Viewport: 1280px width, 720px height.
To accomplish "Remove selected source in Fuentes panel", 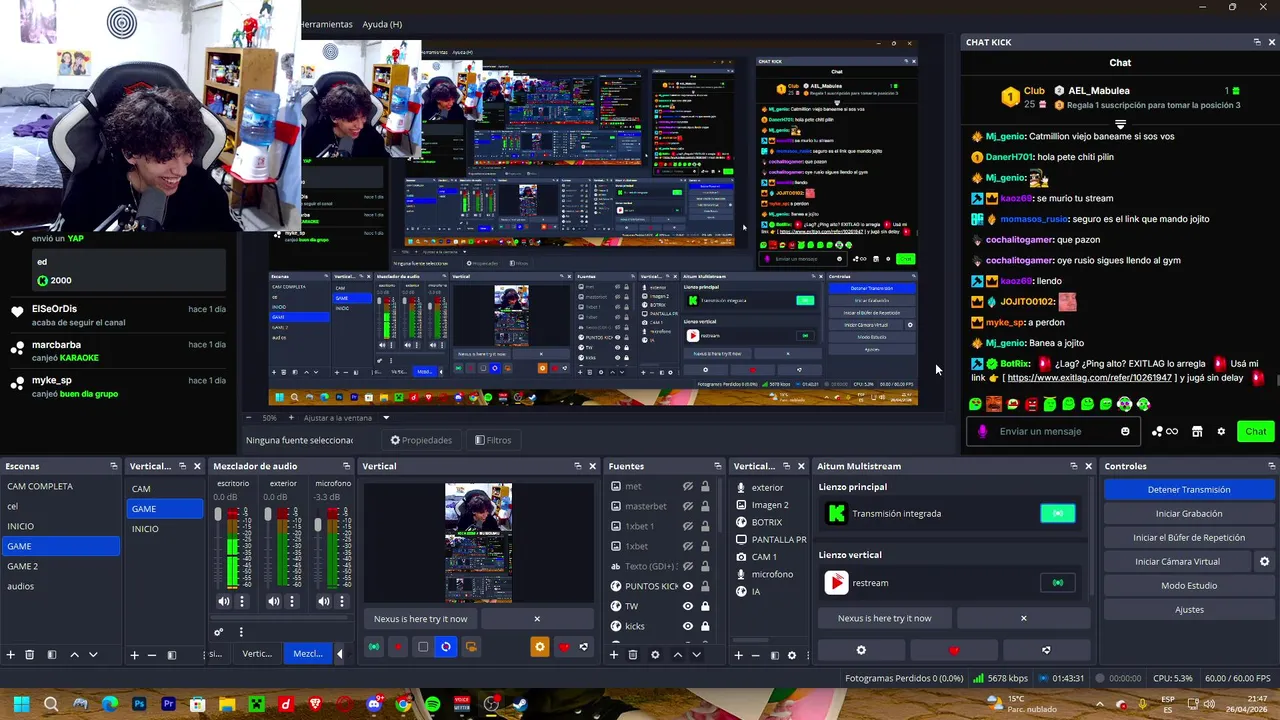I will 633,655.
